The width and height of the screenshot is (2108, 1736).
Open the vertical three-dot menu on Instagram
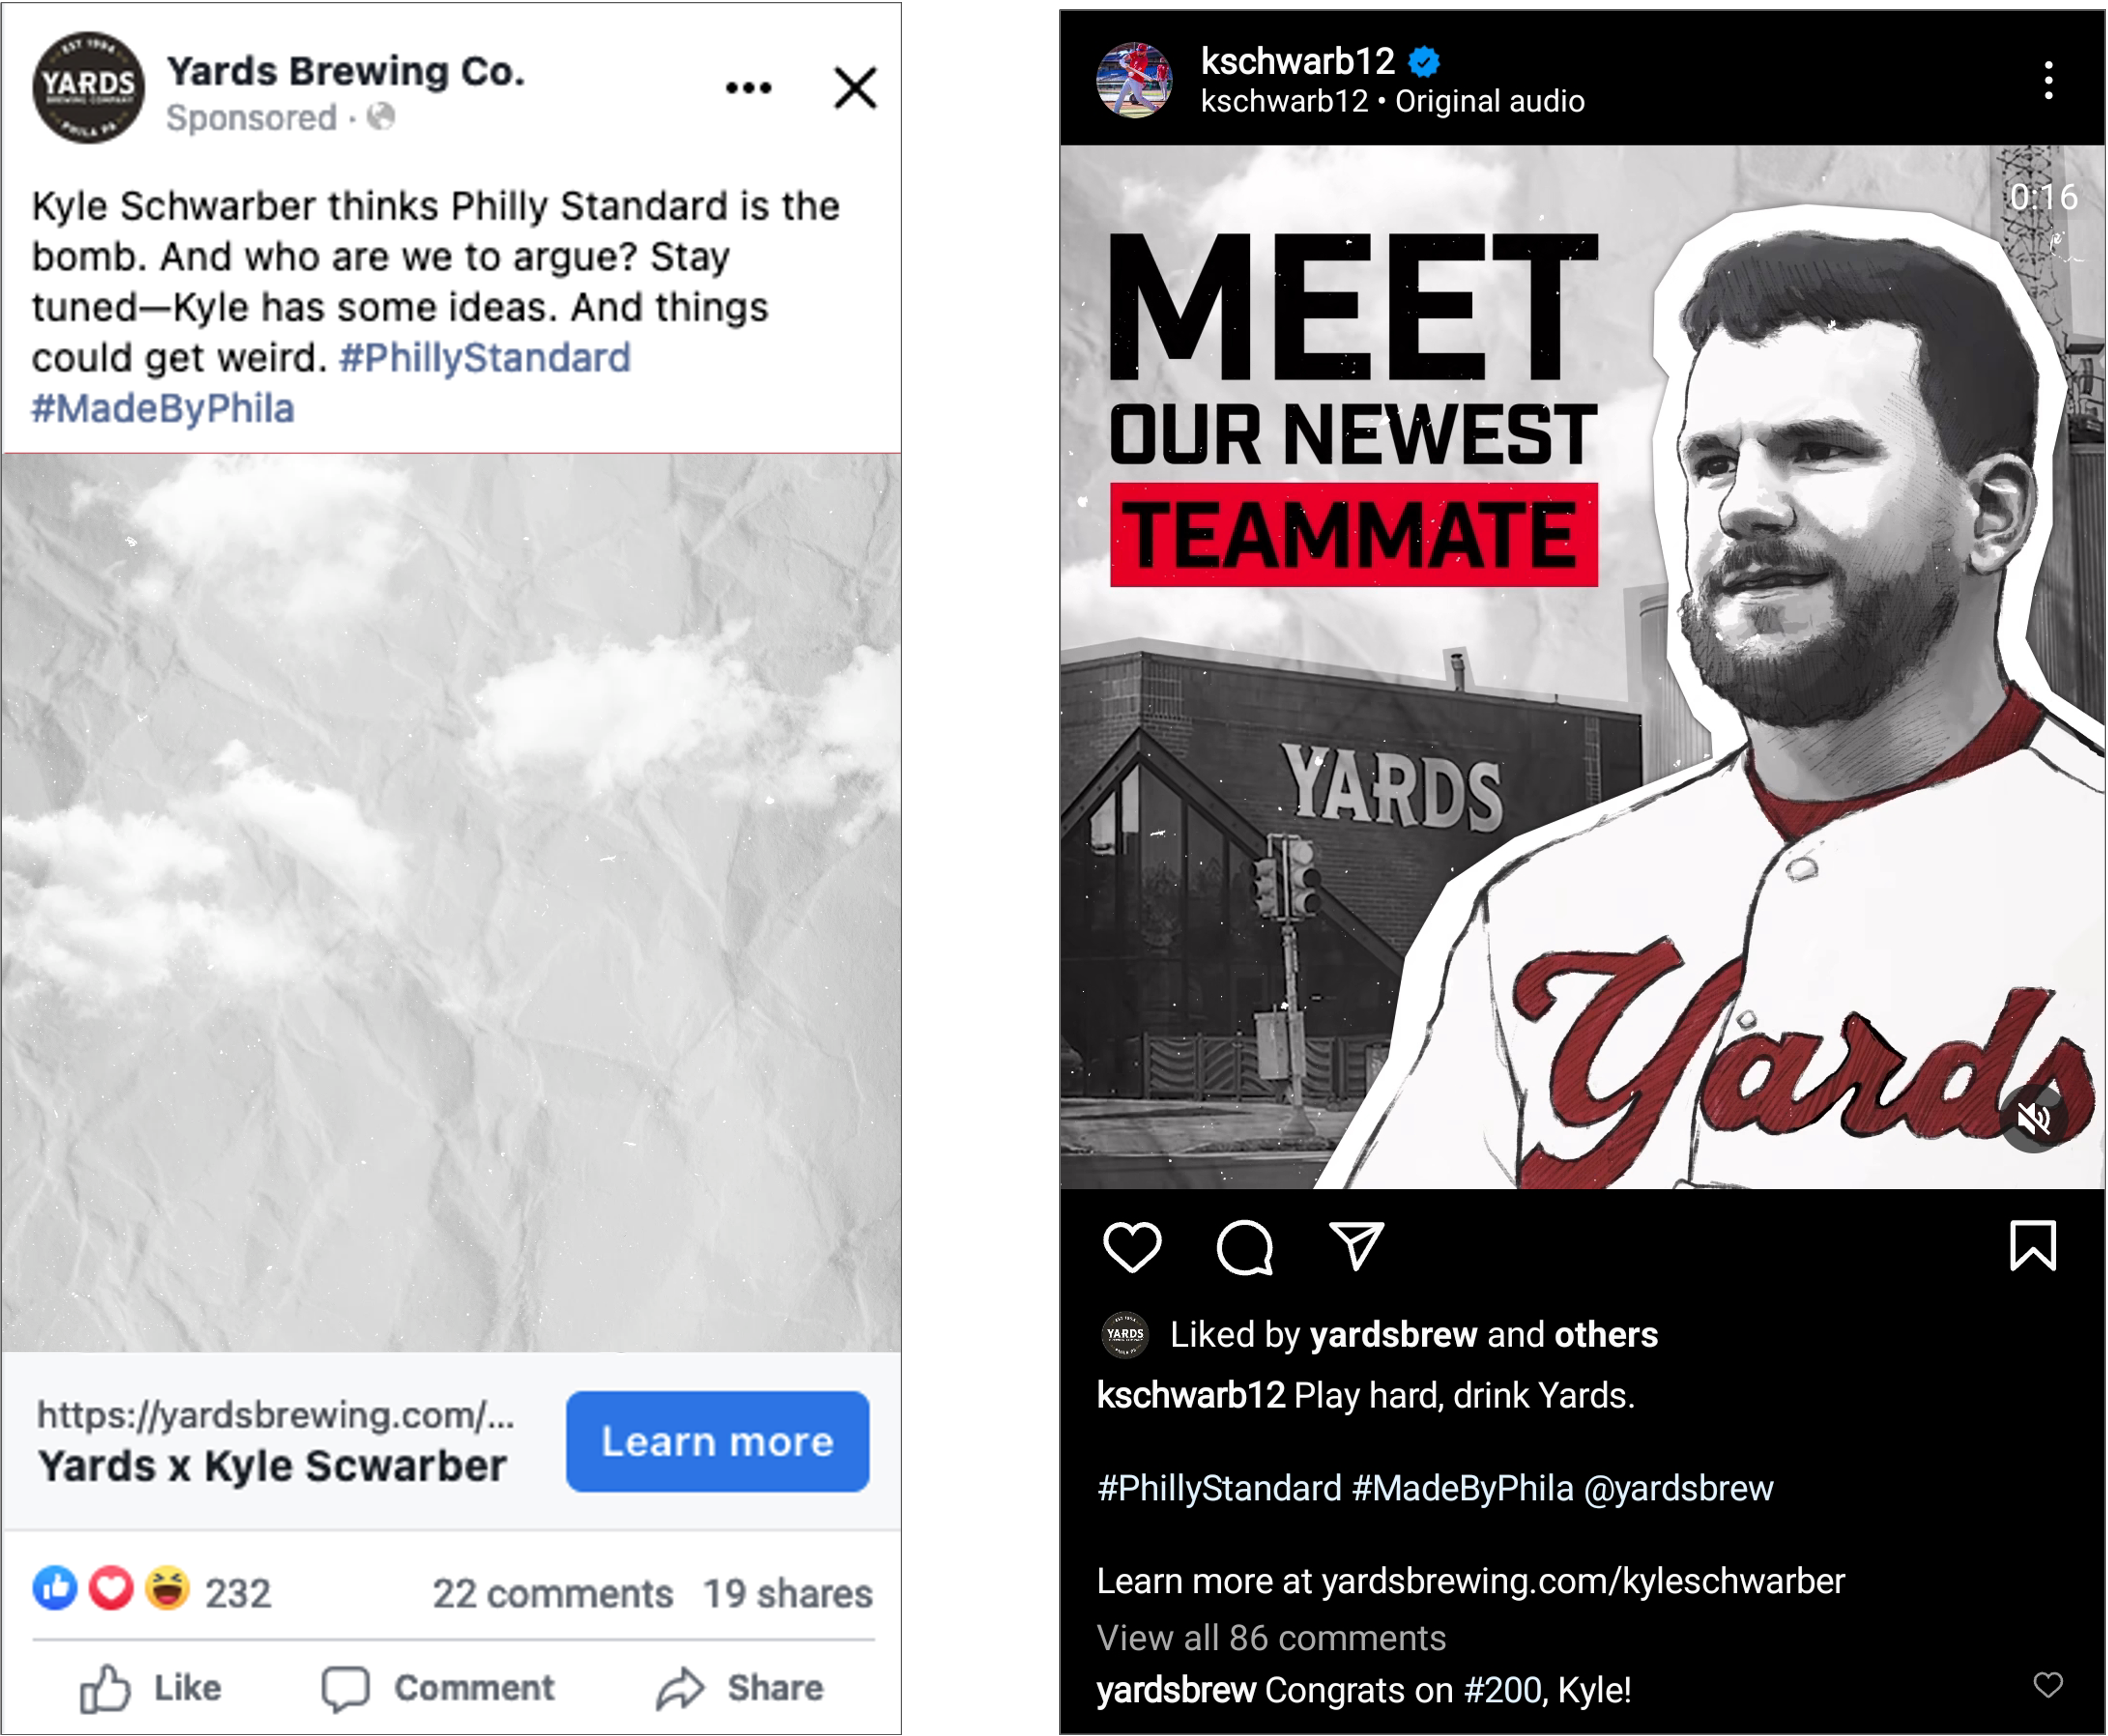(2049, 80)
